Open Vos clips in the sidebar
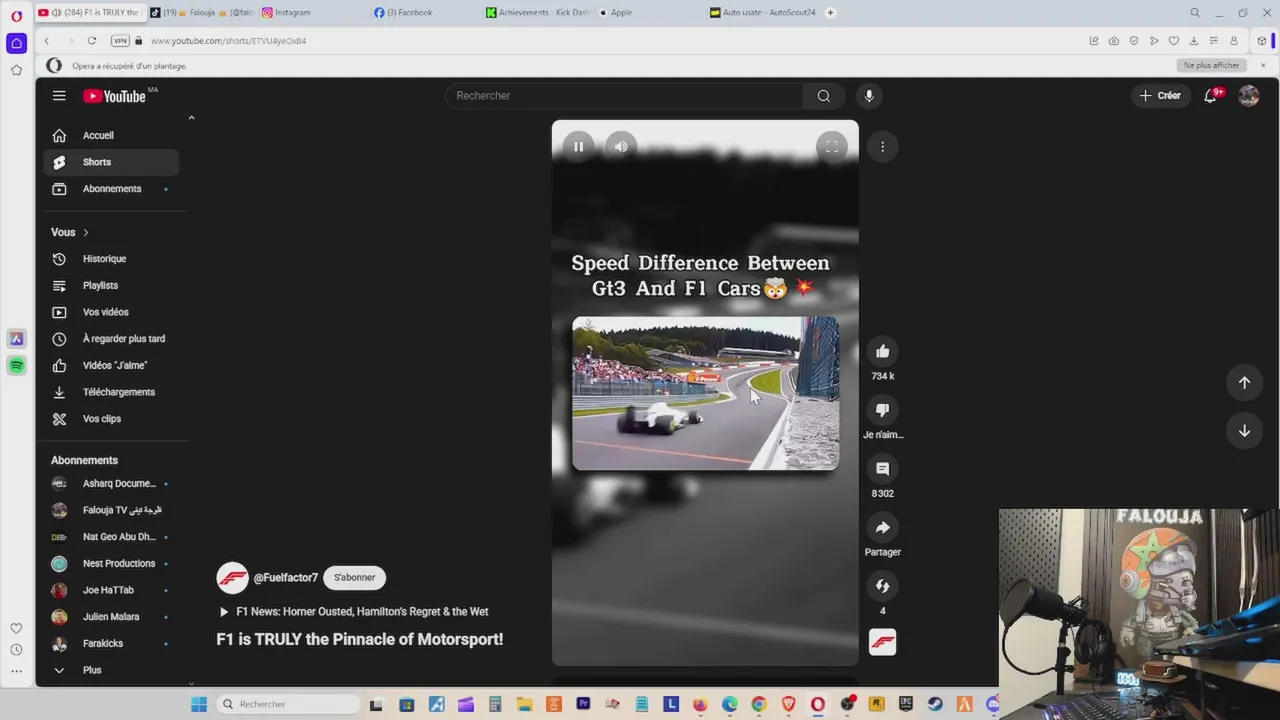Viewport: 1280px width, 720px height. click(x=111, y=419)
